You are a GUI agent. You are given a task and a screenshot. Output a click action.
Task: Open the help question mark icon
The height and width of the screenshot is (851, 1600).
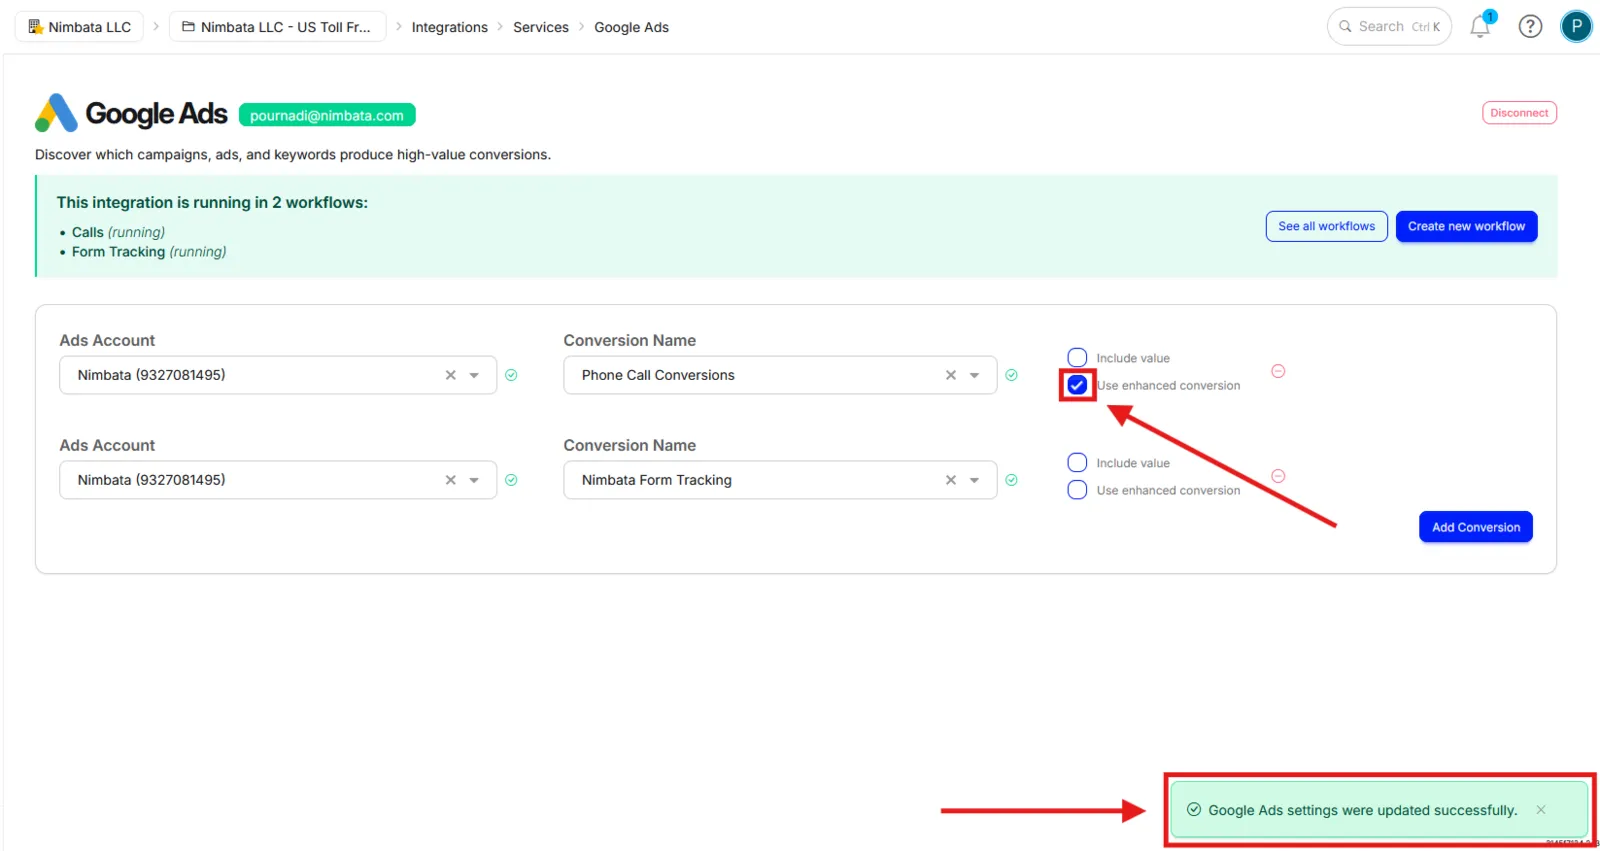[x=1530, y=27]
